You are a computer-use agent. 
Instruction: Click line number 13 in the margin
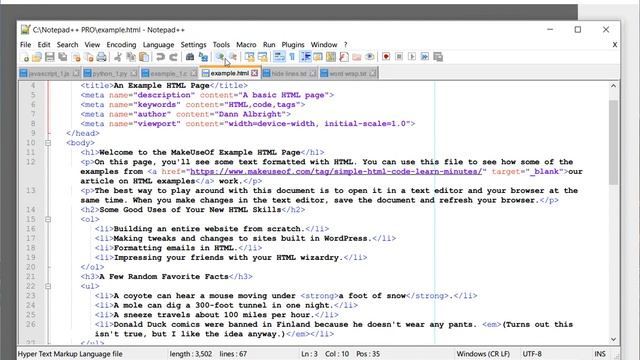tap(31, 191)
